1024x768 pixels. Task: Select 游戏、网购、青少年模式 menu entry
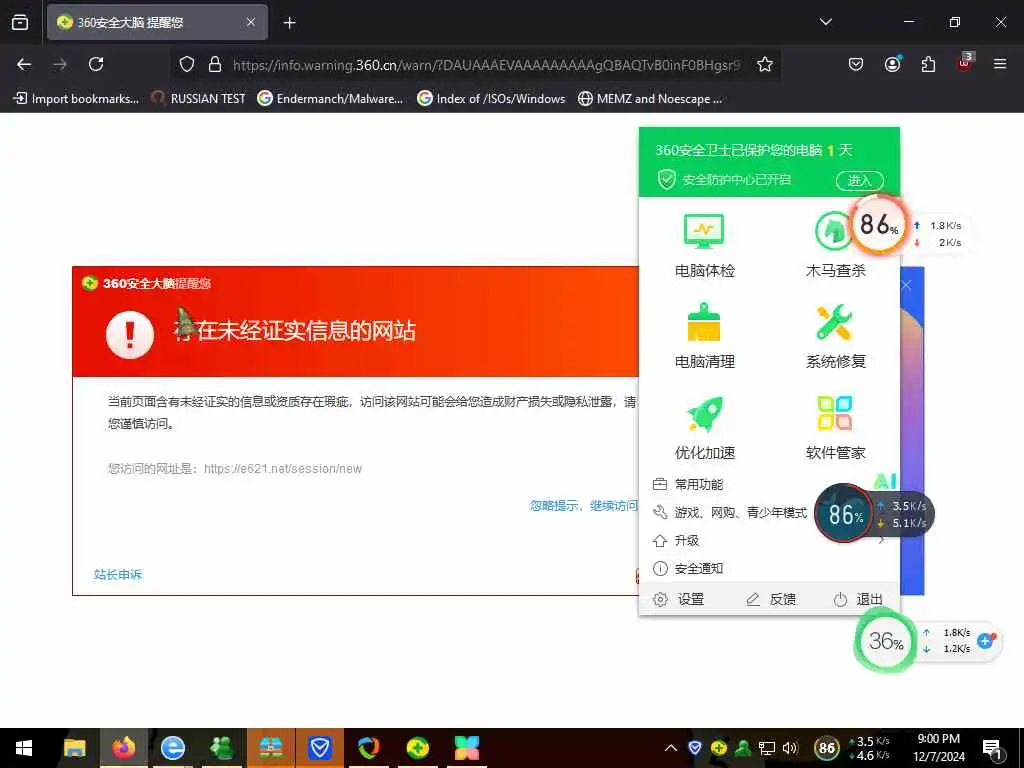pyautogui.click(x=729, y=513)
